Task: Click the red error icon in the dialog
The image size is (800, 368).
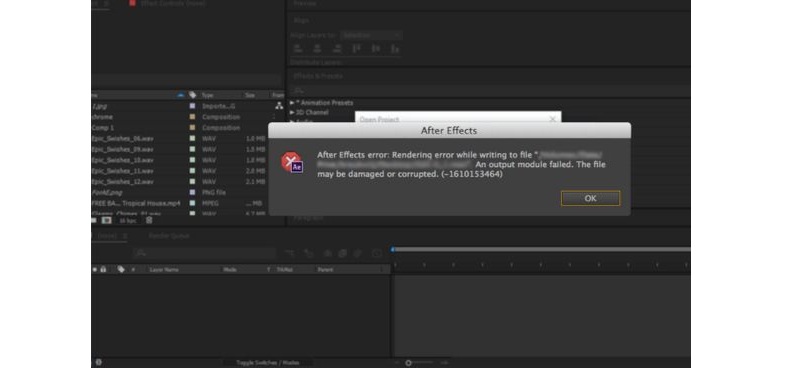Action: click(291, 162)
